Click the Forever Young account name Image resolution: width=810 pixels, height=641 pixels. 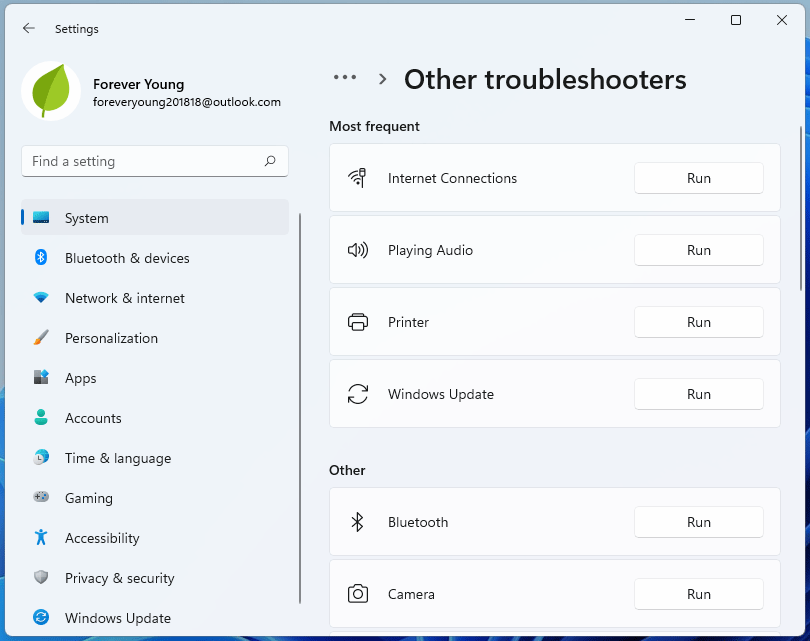138,84
